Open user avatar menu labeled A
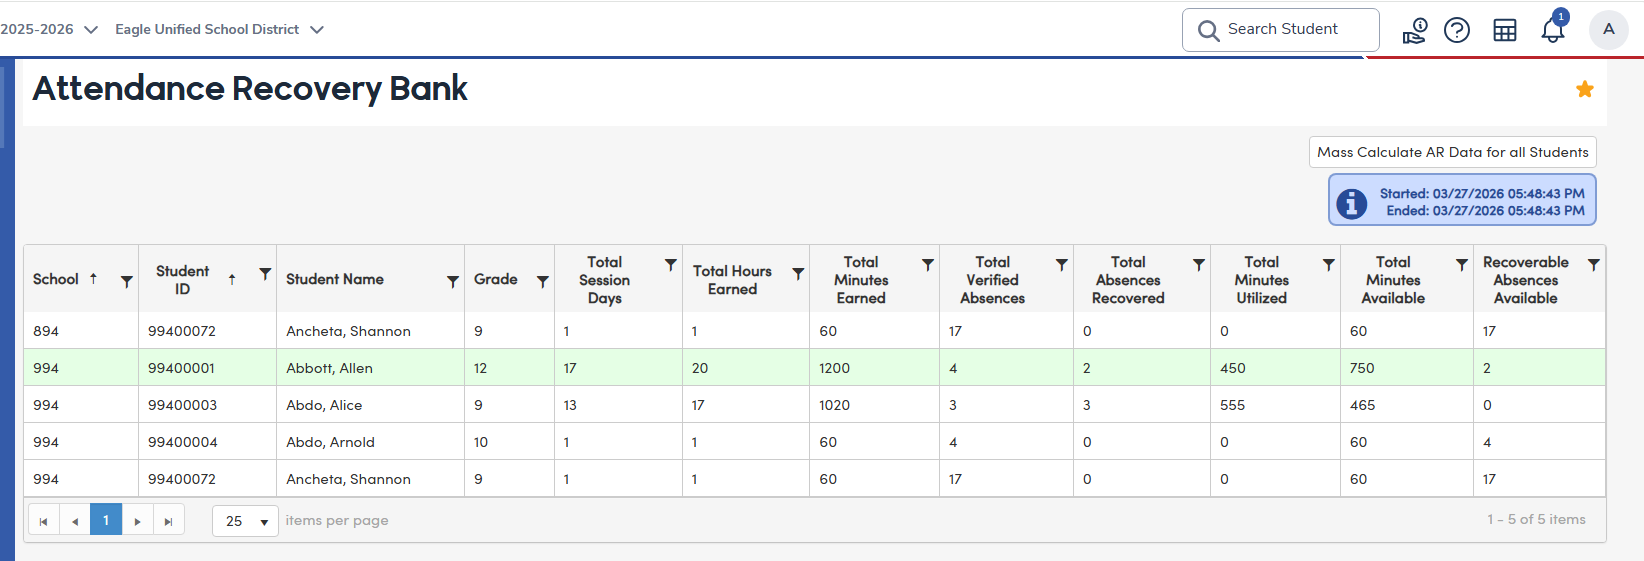 [x=1609, y=29]
